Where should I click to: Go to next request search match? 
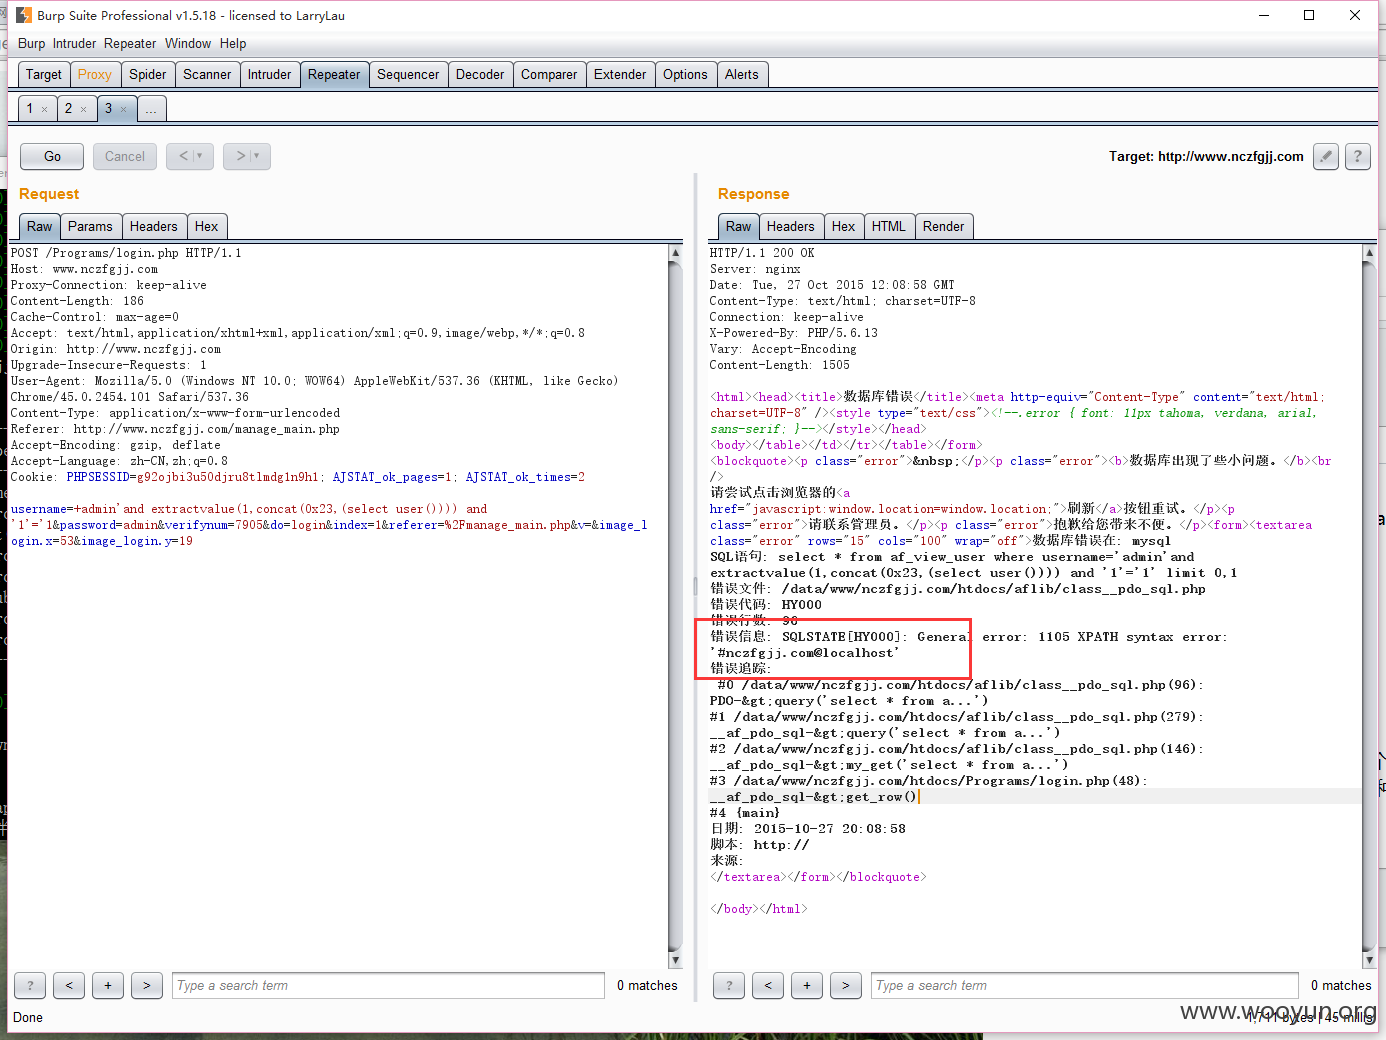(147, 985)
